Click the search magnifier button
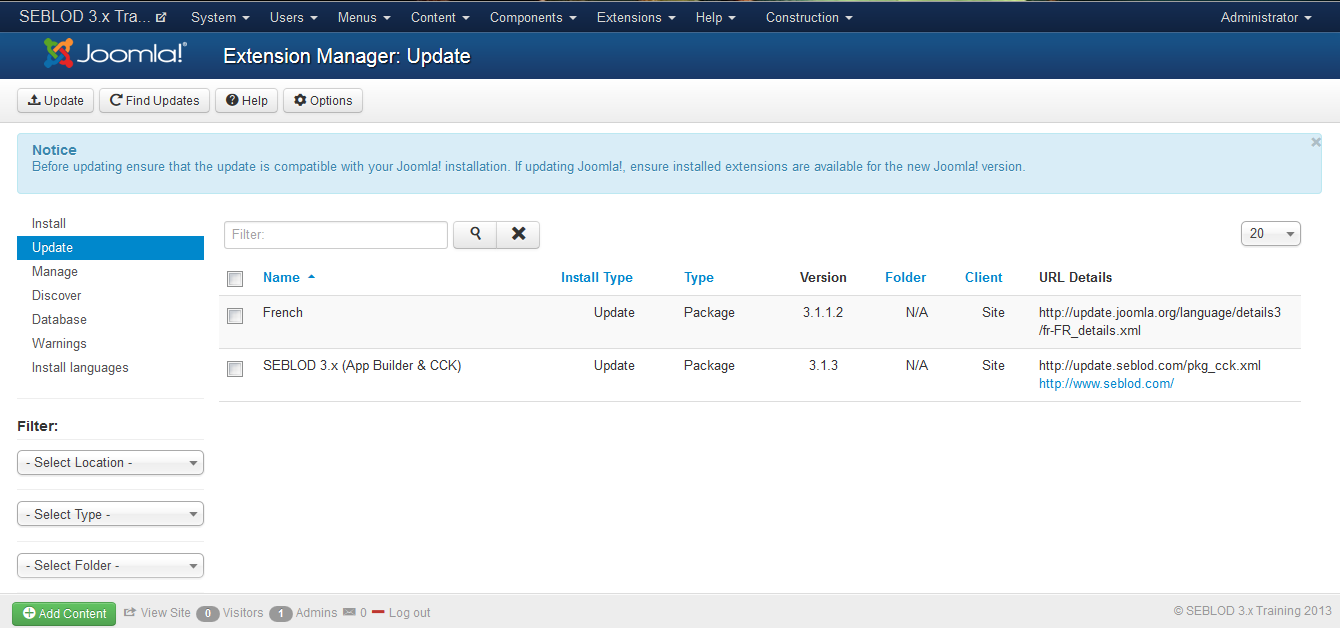1340x628 pixels. [x=475, y=234]
